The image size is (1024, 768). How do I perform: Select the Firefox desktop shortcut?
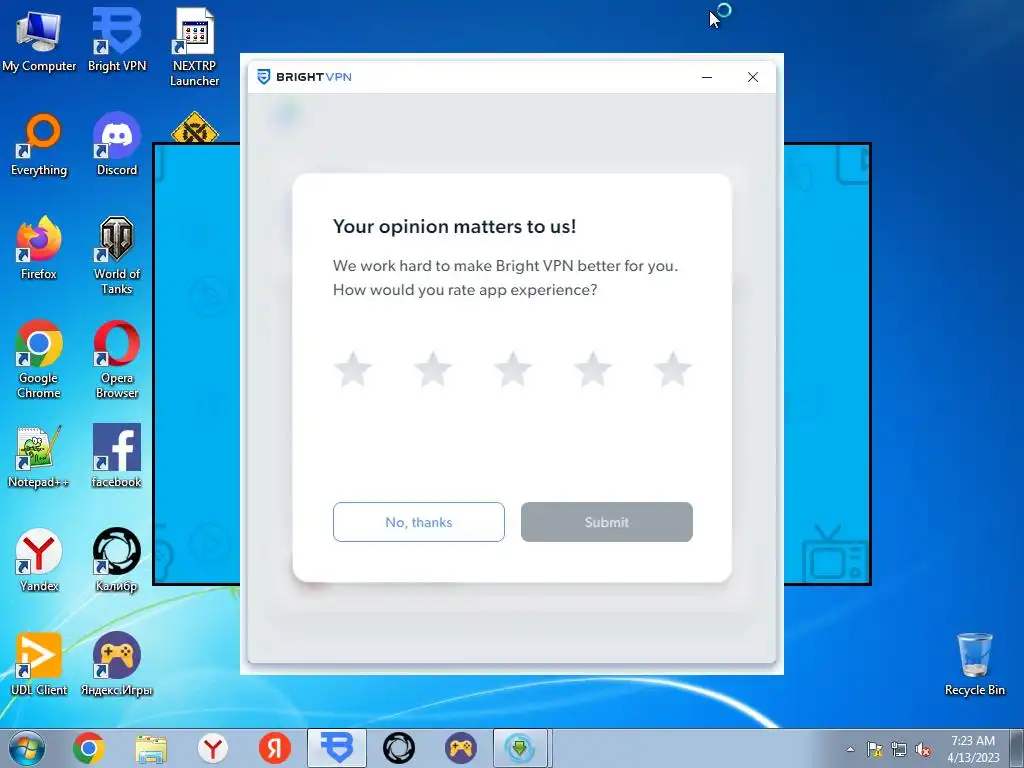pyautogui.click(x=39, y=249)
